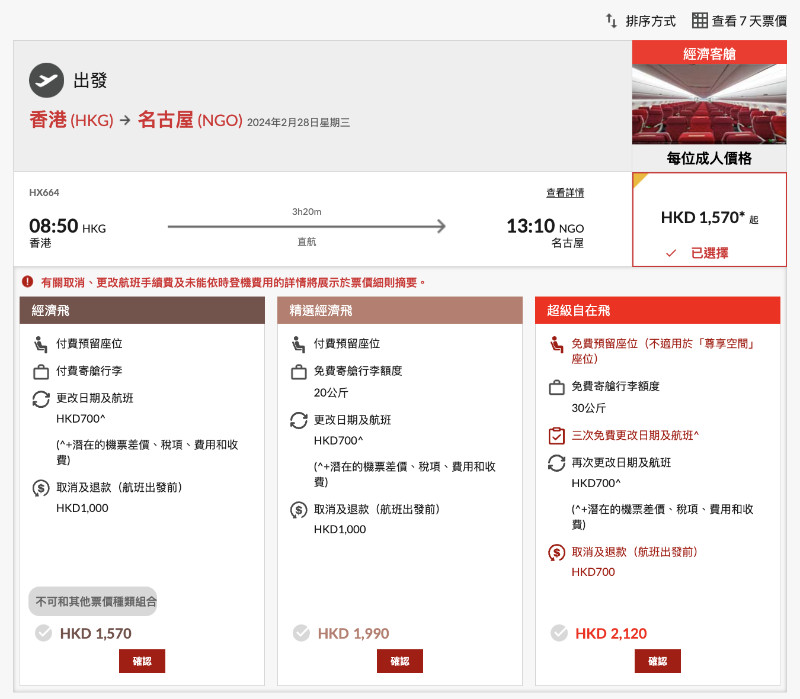Select the 經濟客艙 cabin tab header

click(x=709, y=53)
